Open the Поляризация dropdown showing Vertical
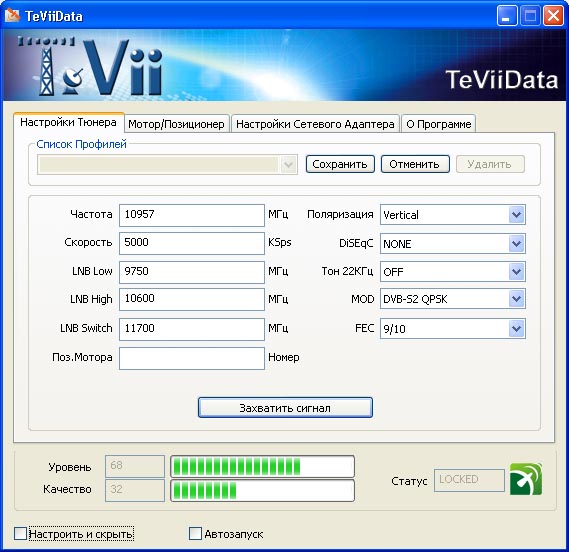 pyautogui.click(x=453, y=215)
